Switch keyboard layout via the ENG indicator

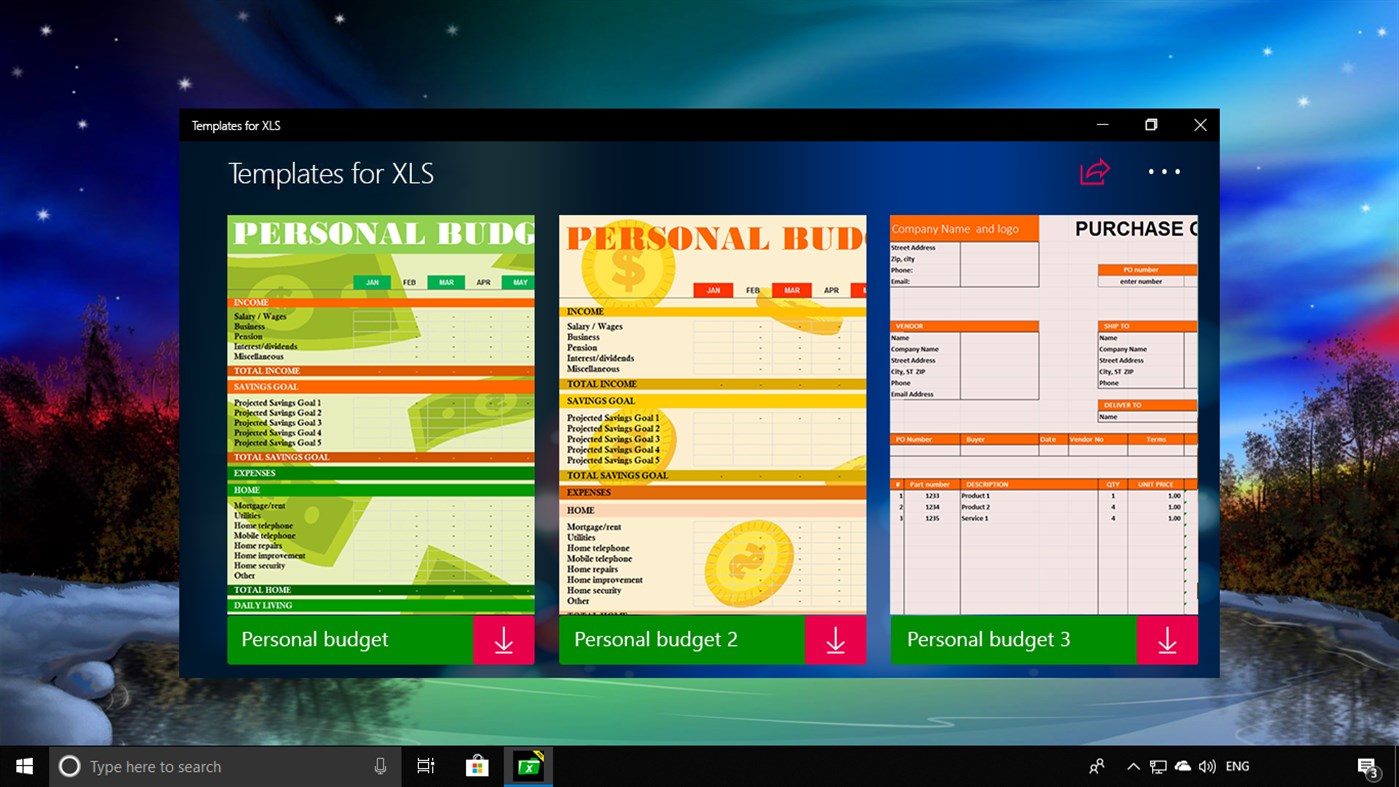coord(1237,766)
